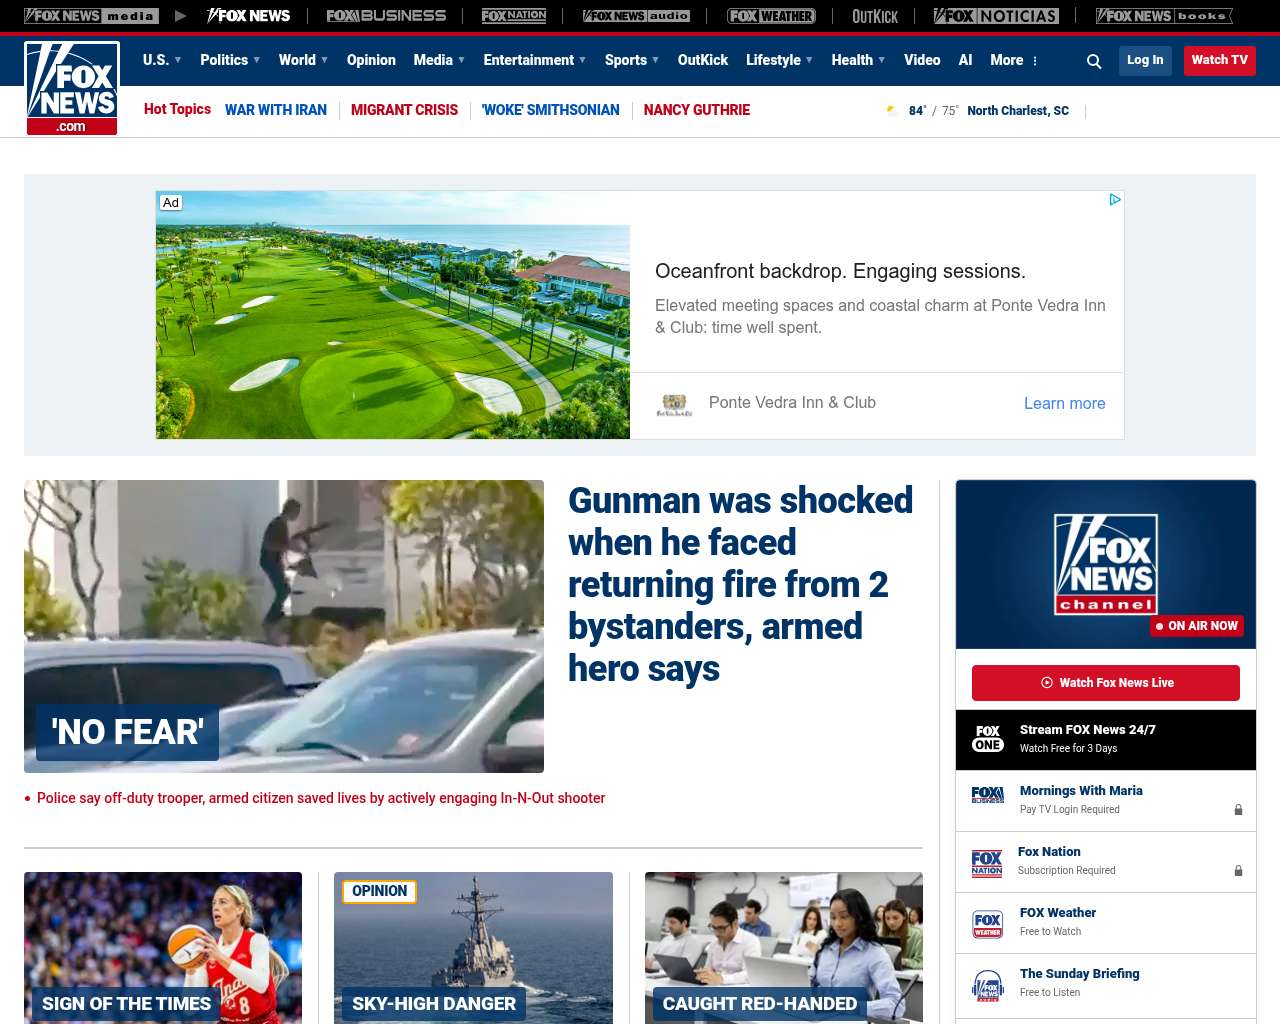
Task: Open Fox Noticias logo in top bar
Action: [x=996, y=16]
